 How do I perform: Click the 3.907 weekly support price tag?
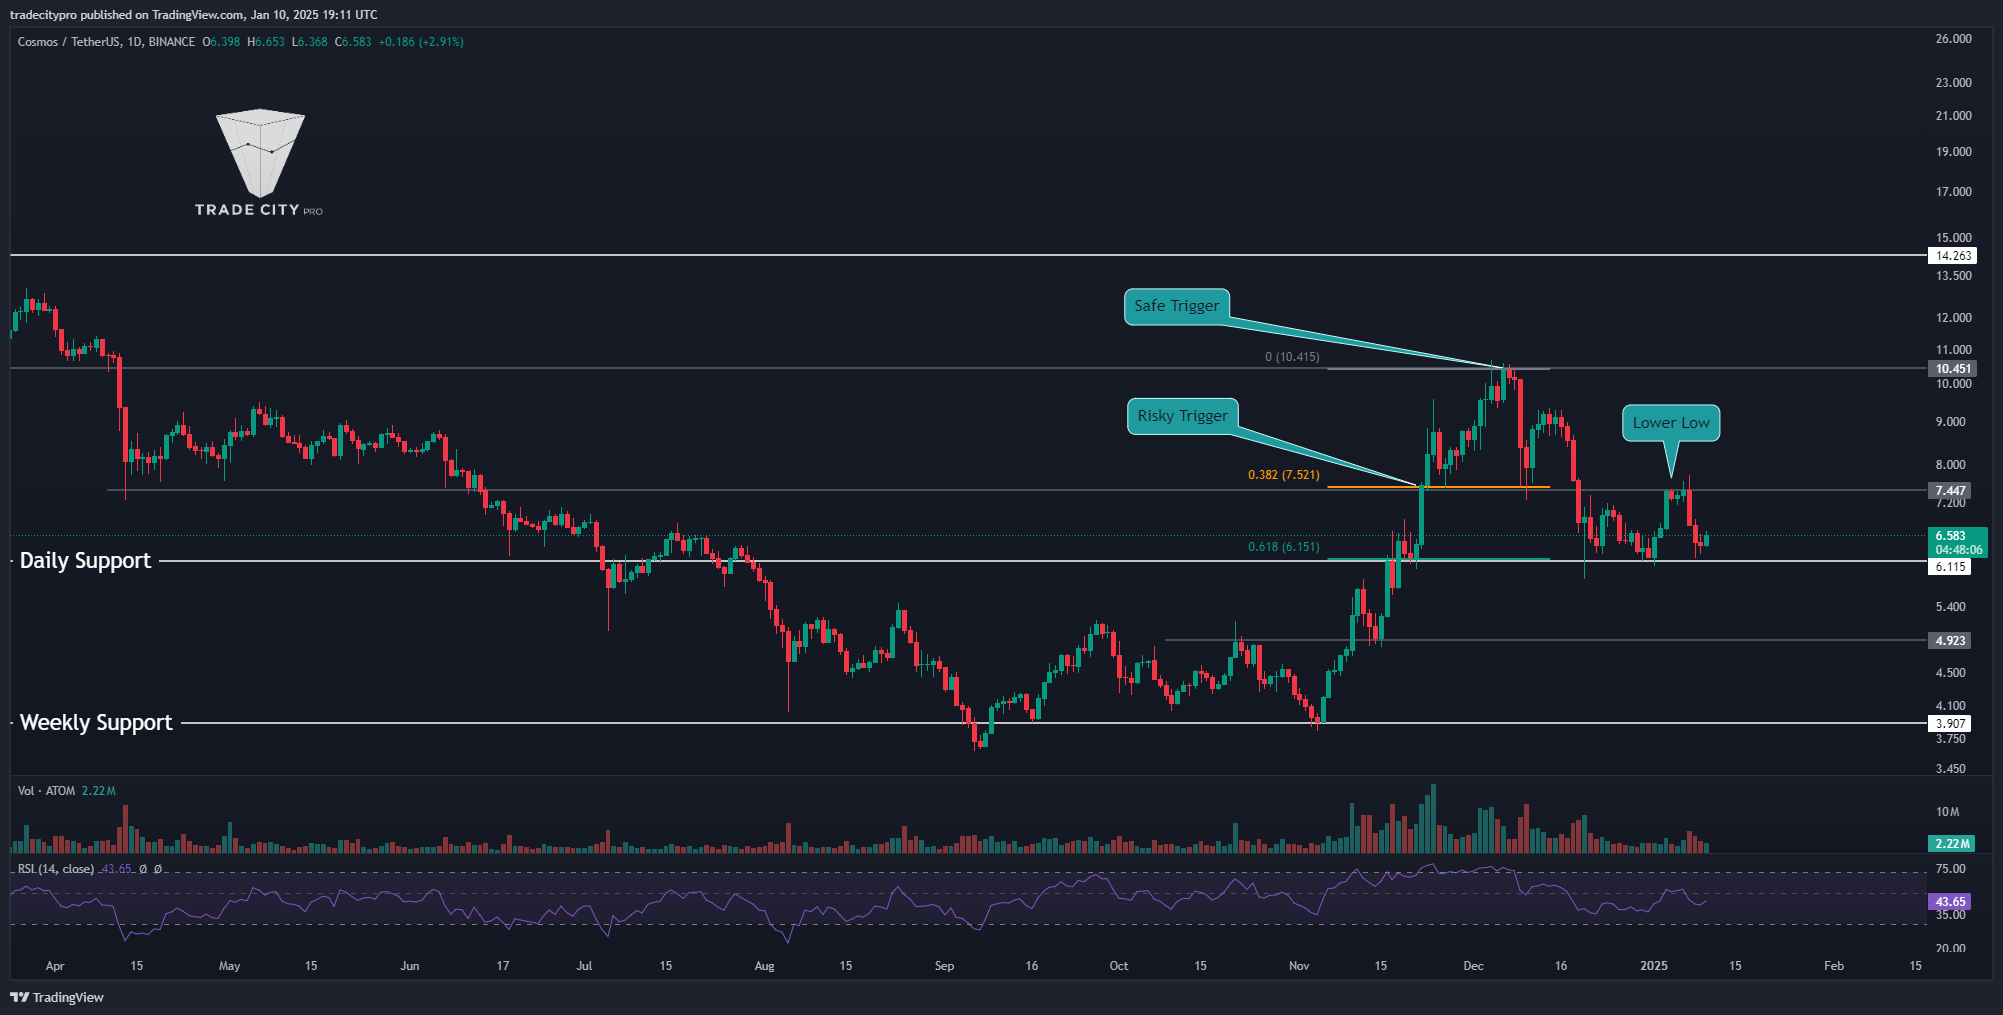(1950, 724)
